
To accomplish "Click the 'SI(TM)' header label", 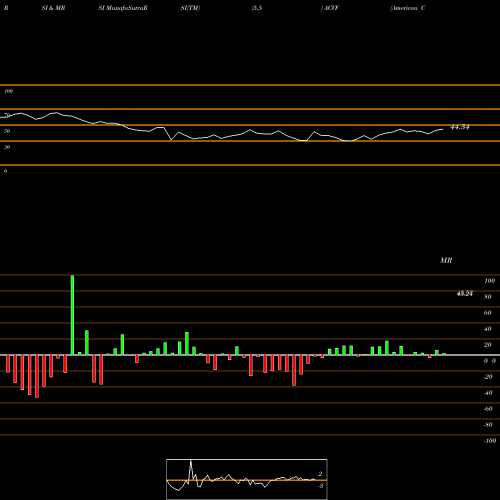I will (x=190, y=8).
